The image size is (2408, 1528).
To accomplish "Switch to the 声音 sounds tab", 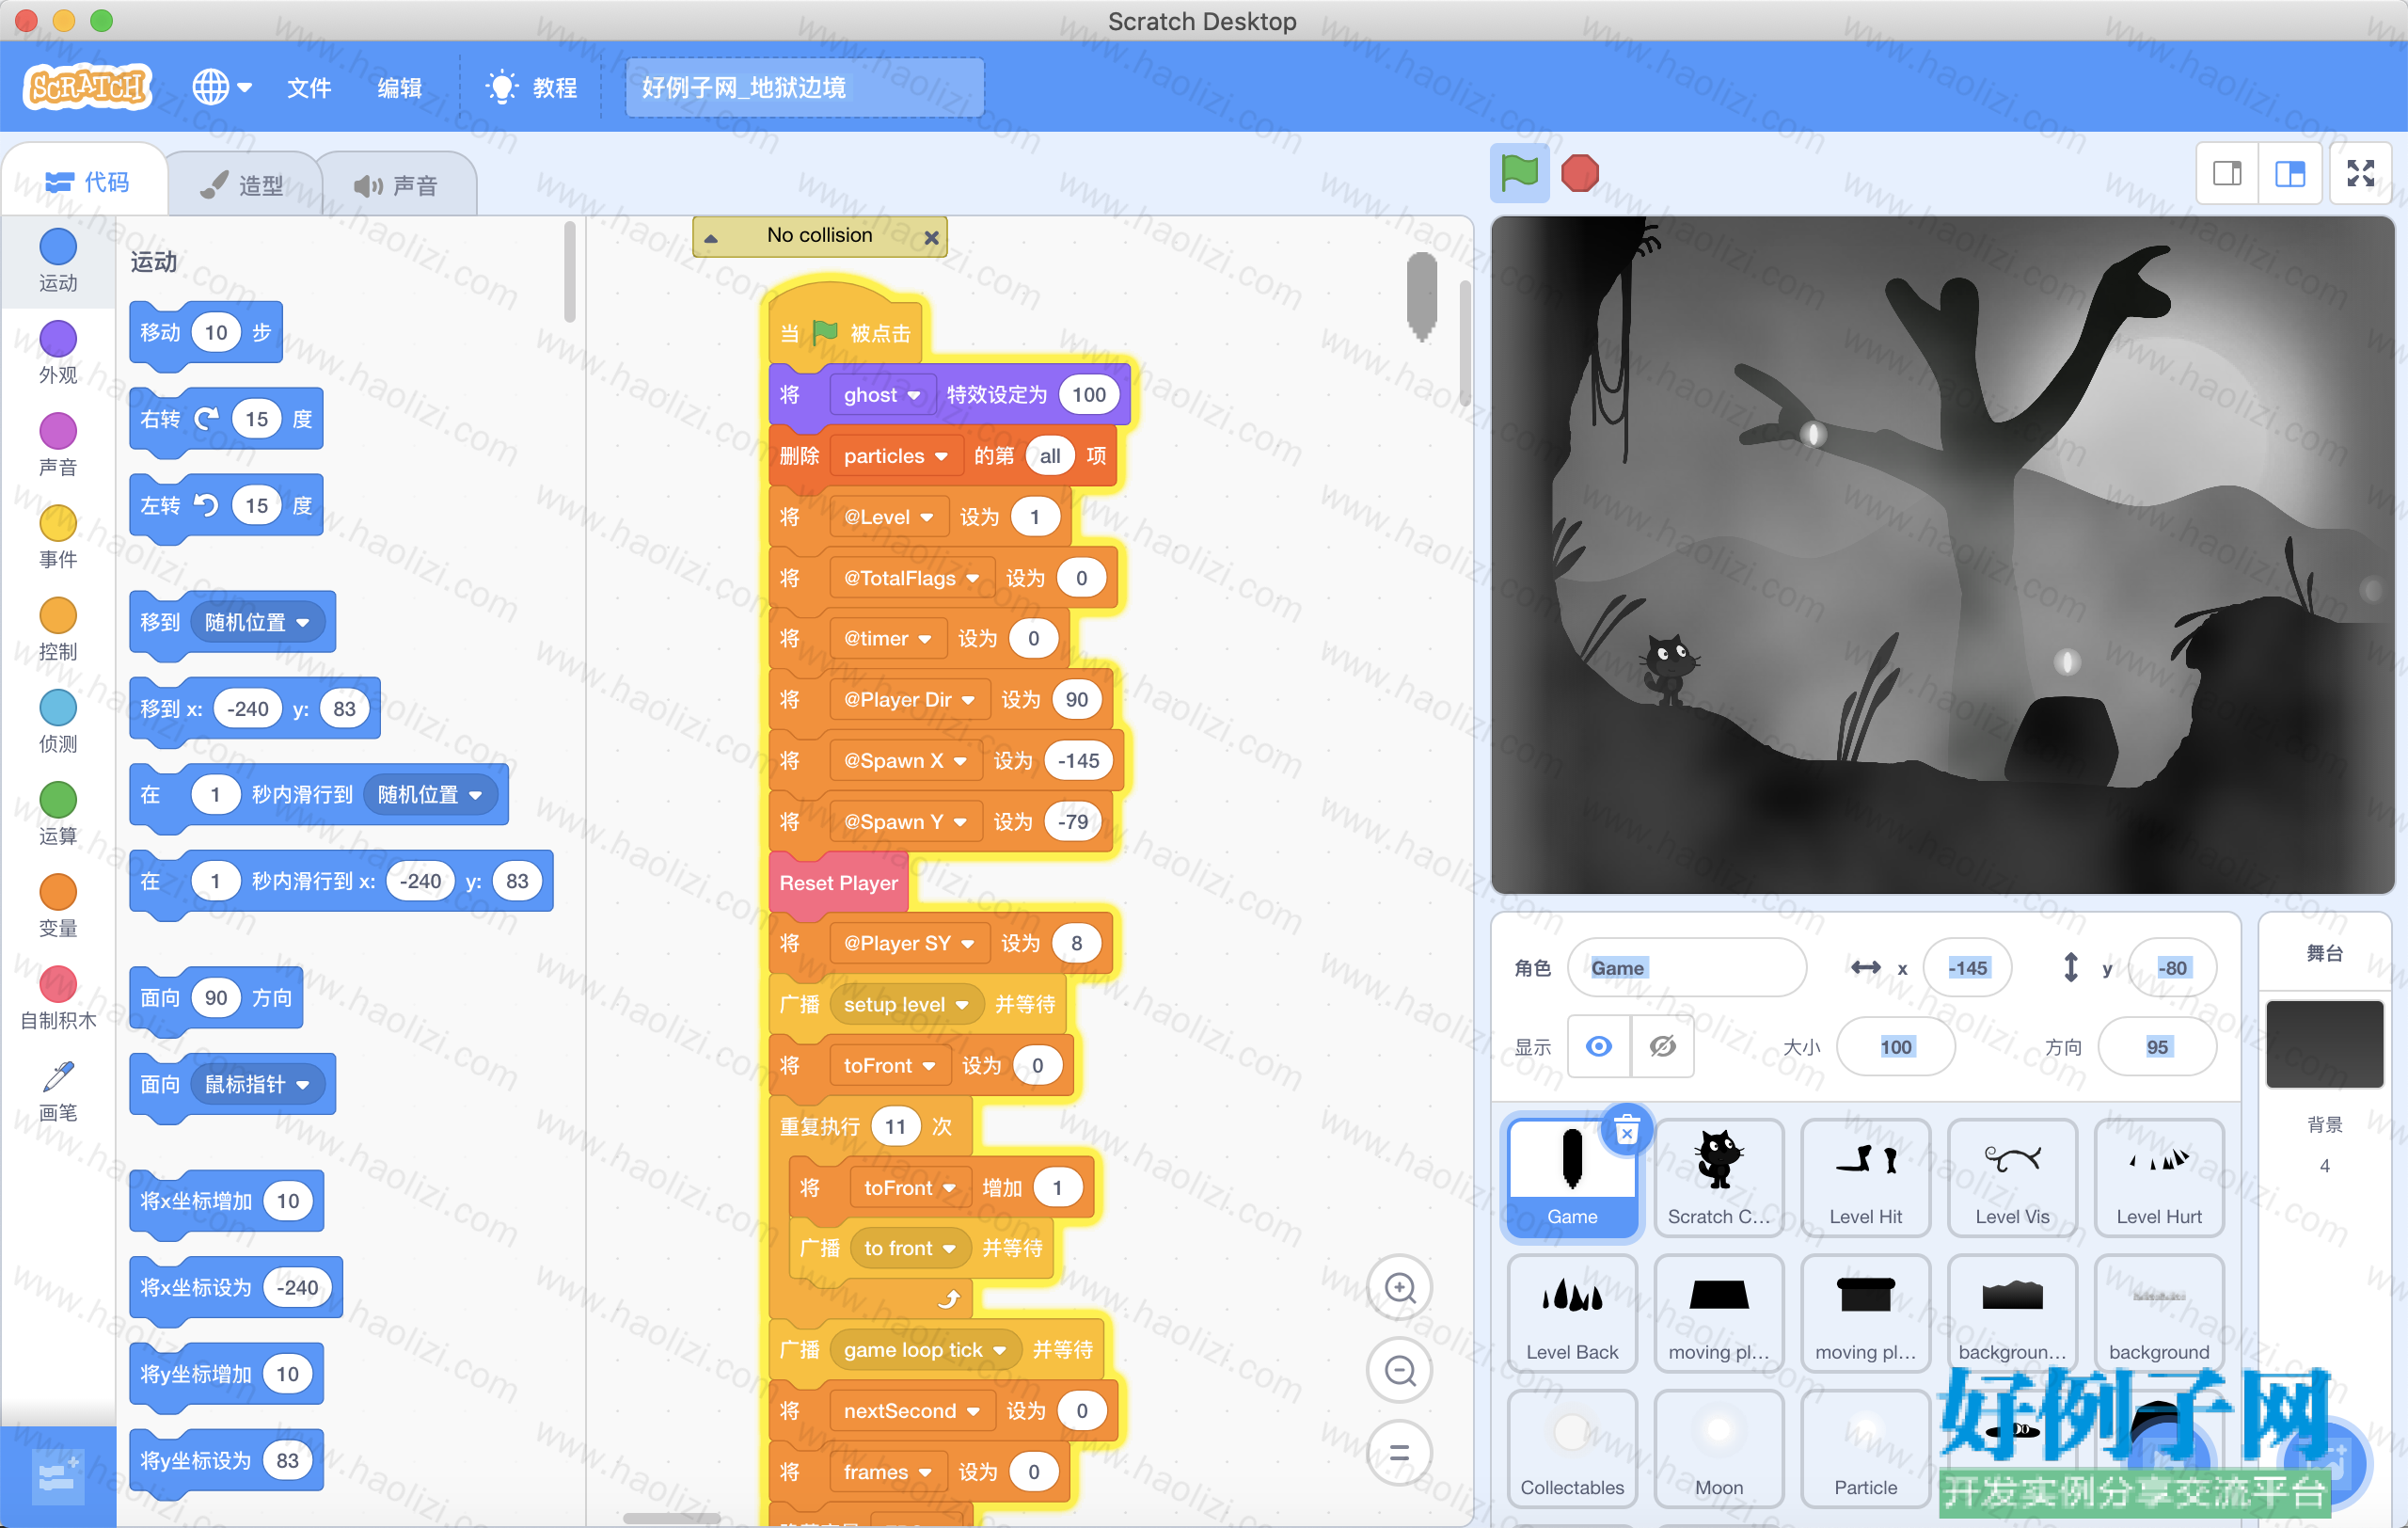I will (x=396, y=185).
